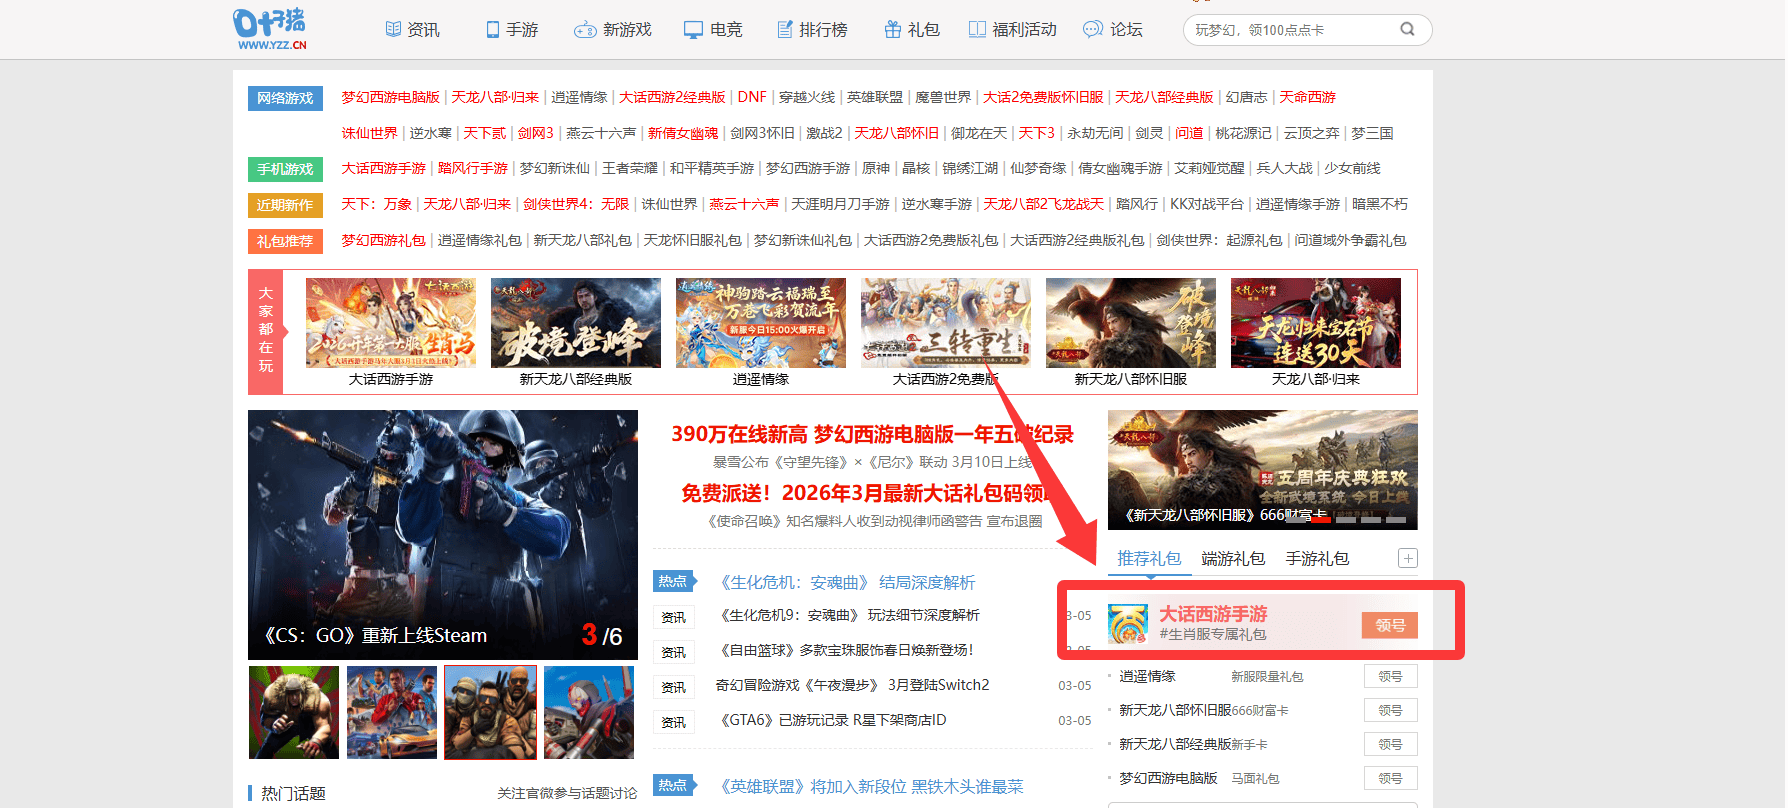Open headline 390万在线新高 梦幻西游电脑版
This screenshot has height=808, width=1788.
pos(871,434)
